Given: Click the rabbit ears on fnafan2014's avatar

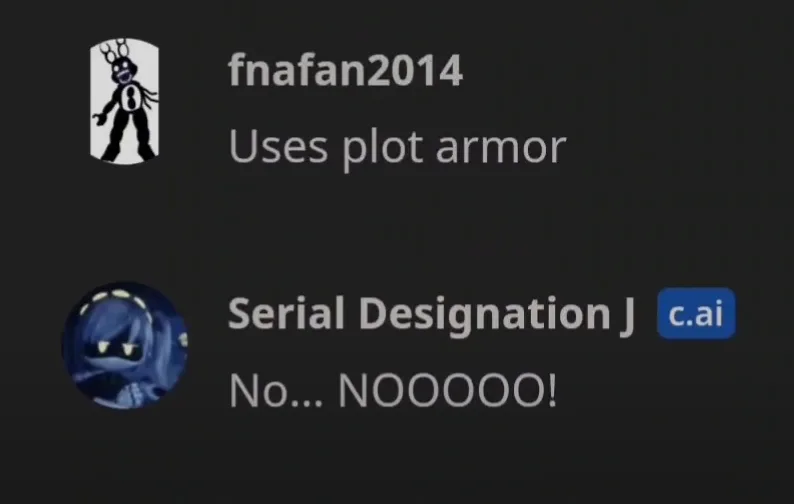Looking at the screenshot, I should coord(113,50).
